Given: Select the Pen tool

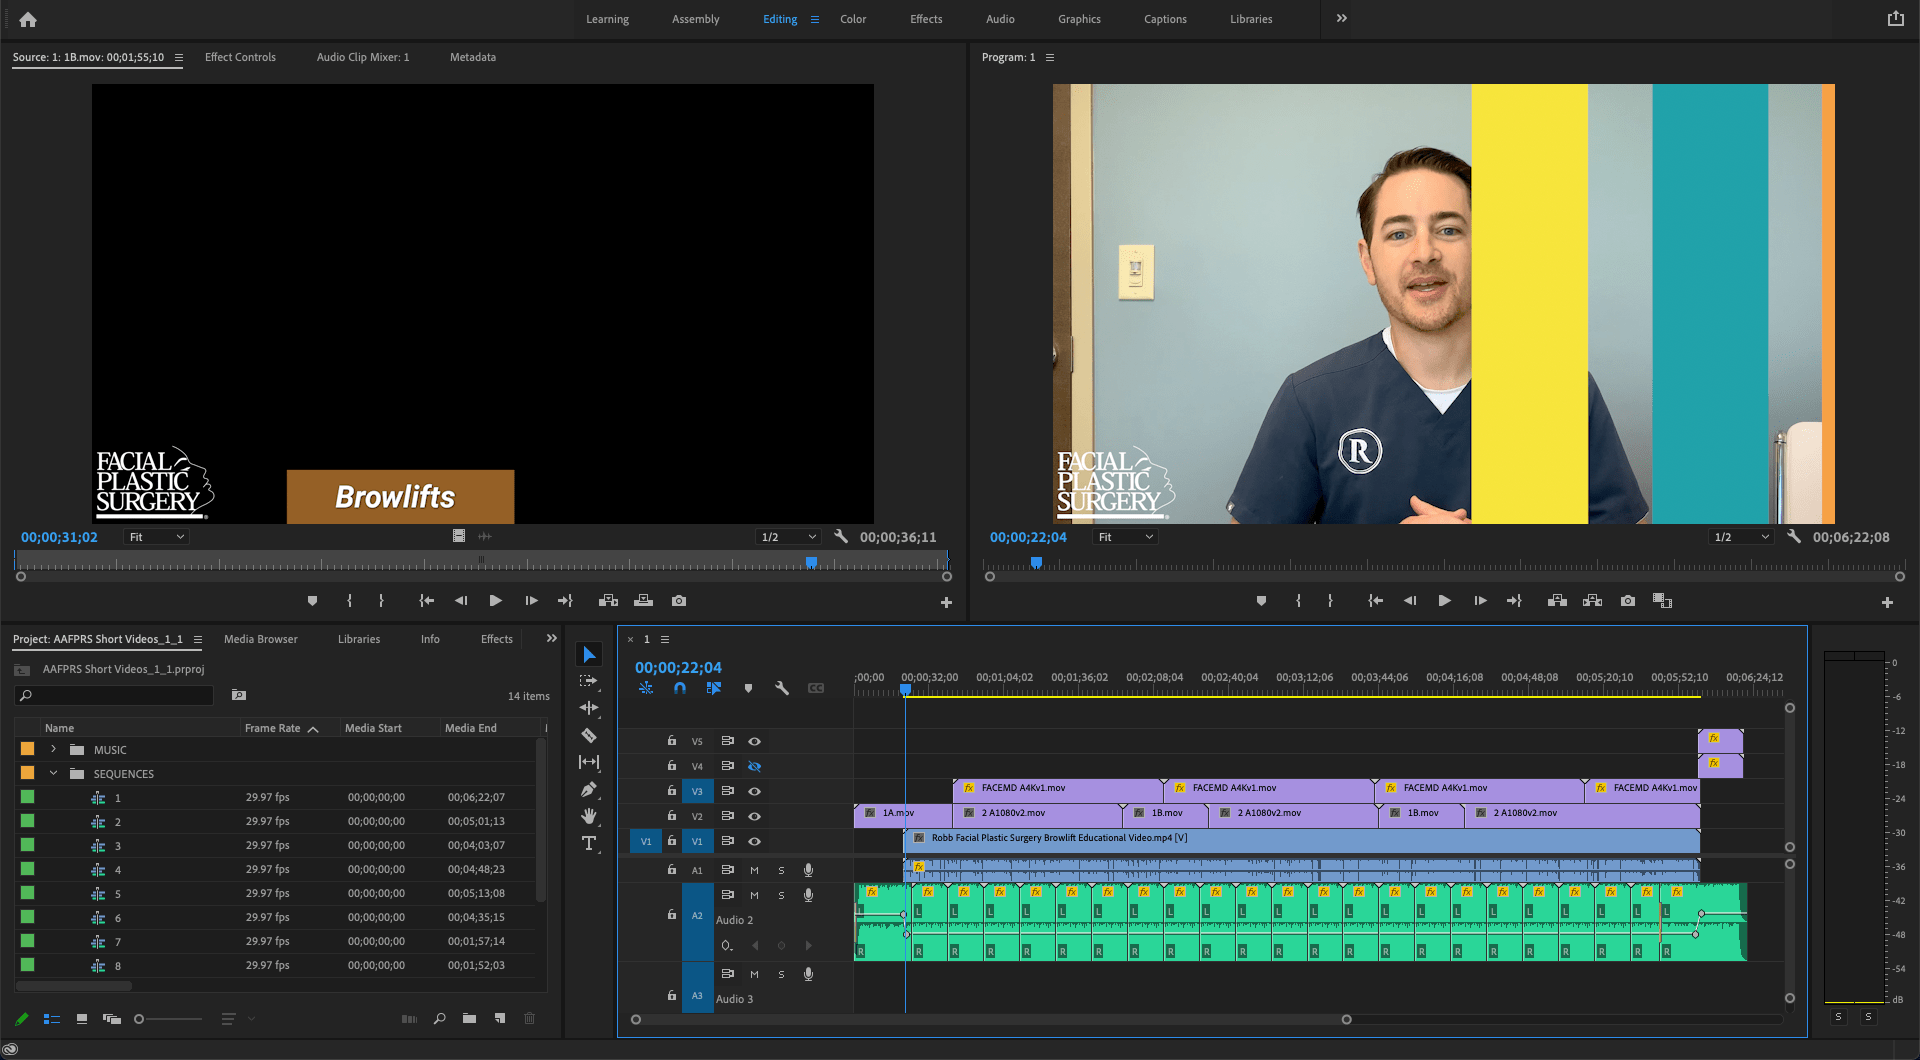Looking at the screenshot, I should (589, 789).
